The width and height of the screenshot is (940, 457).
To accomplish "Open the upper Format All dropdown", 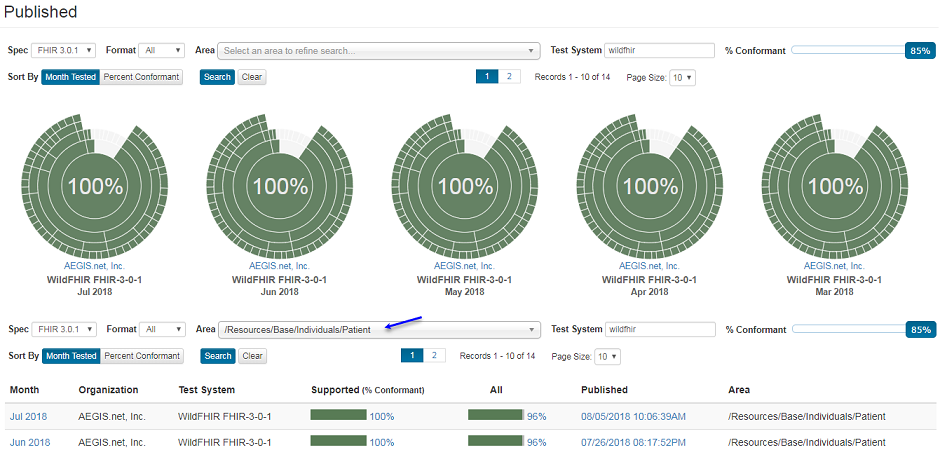I will pyautogui.click(x=161, y=50).
